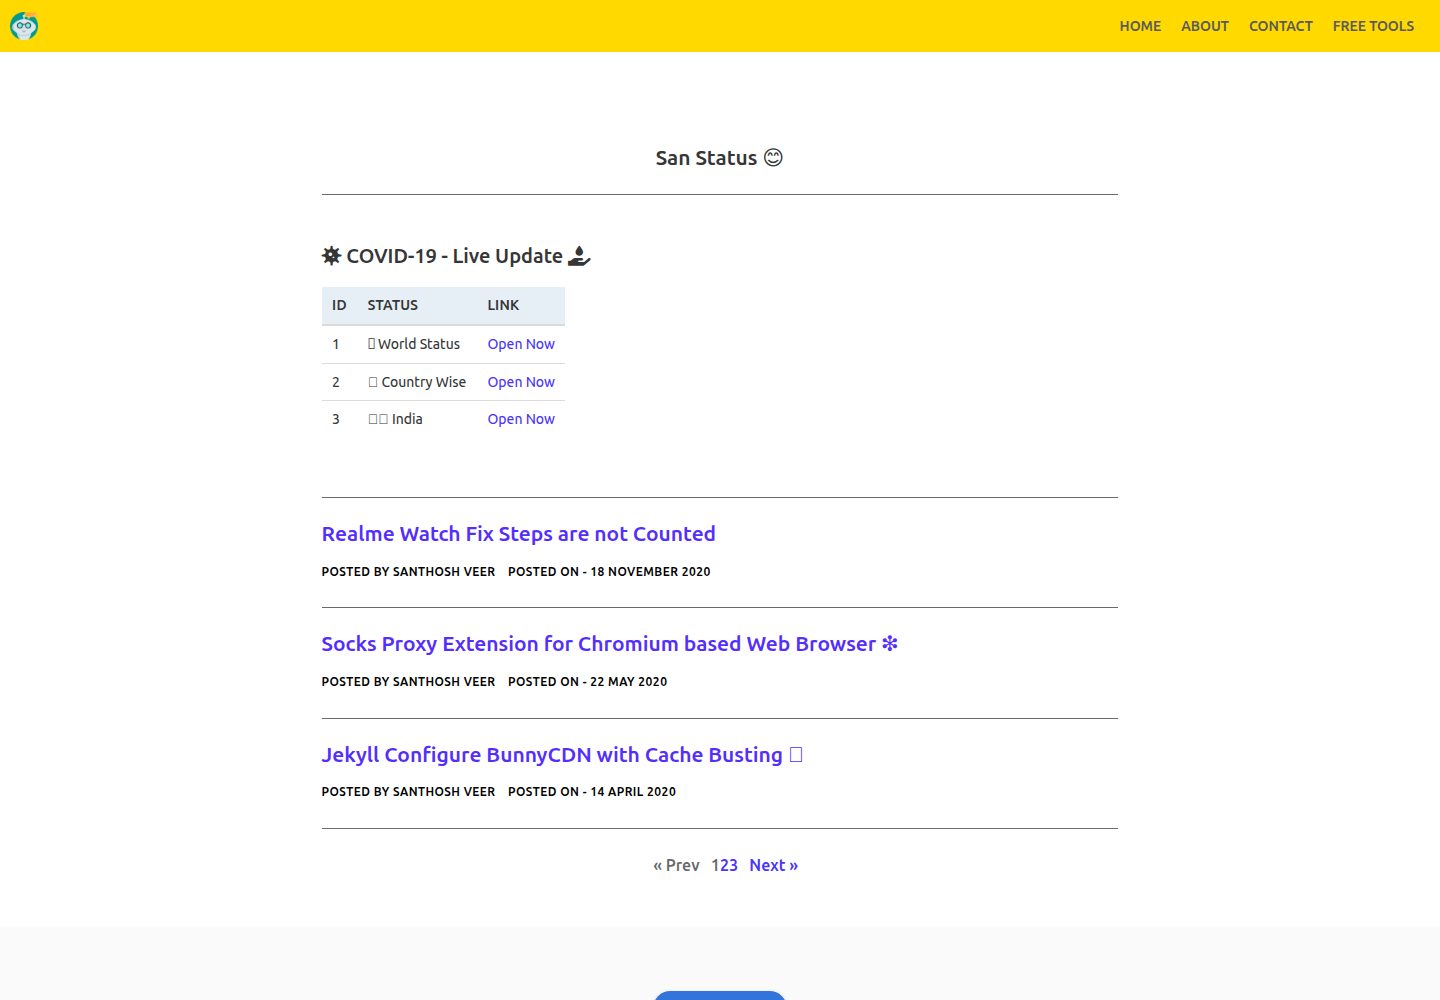Jump to page 3 in pagination

tap(733, 865)
